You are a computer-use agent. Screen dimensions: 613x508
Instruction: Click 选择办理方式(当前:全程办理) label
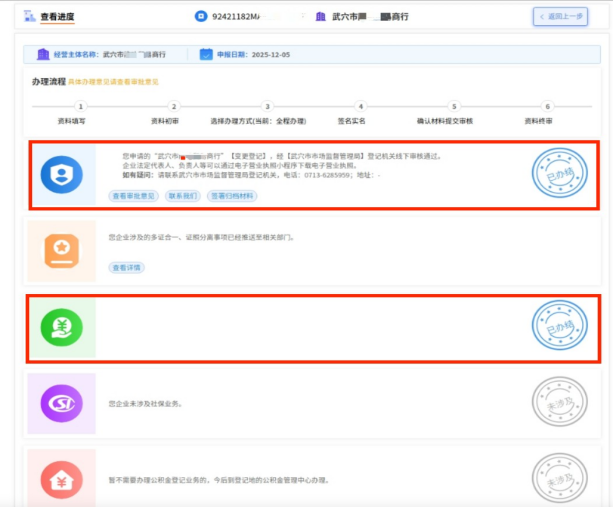258,121
